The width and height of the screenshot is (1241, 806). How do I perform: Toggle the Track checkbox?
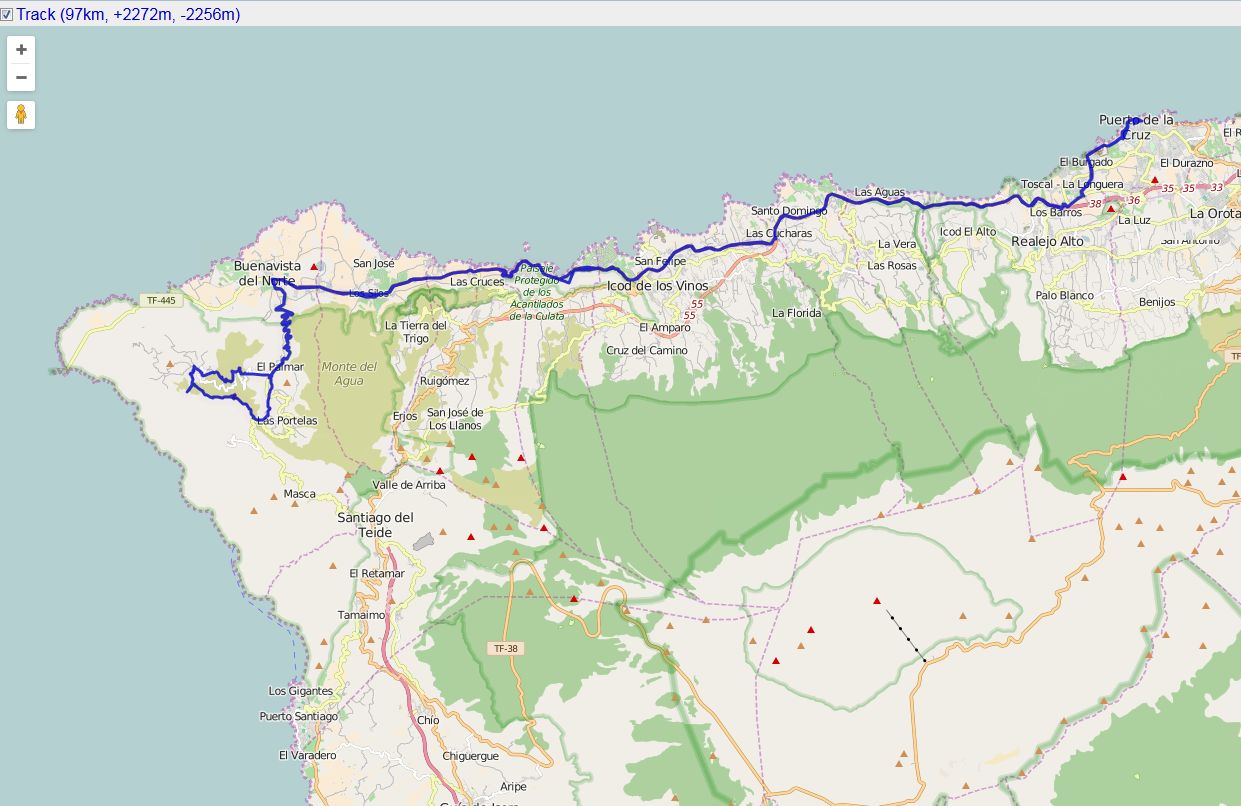[7, 15]
